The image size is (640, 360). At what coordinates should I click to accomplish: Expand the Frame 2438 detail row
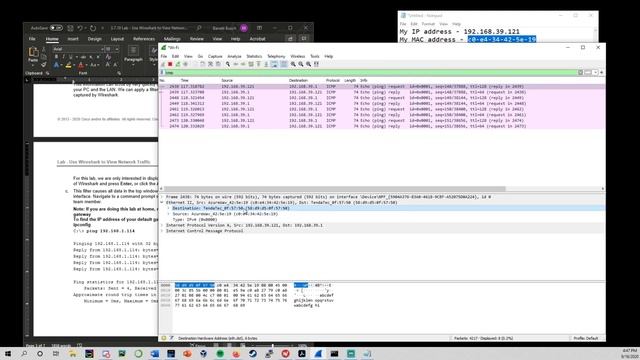pos(162,197)
